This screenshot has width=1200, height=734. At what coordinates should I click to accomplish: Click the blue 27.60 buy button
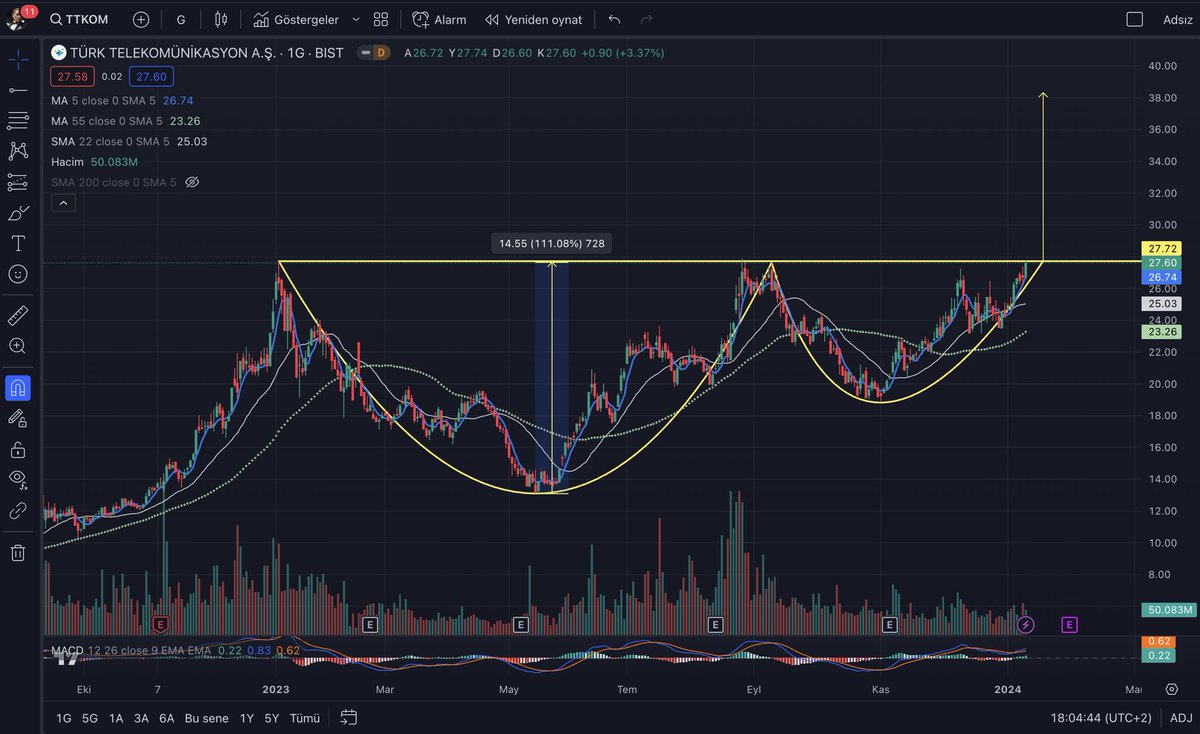(x=152, y=76)
